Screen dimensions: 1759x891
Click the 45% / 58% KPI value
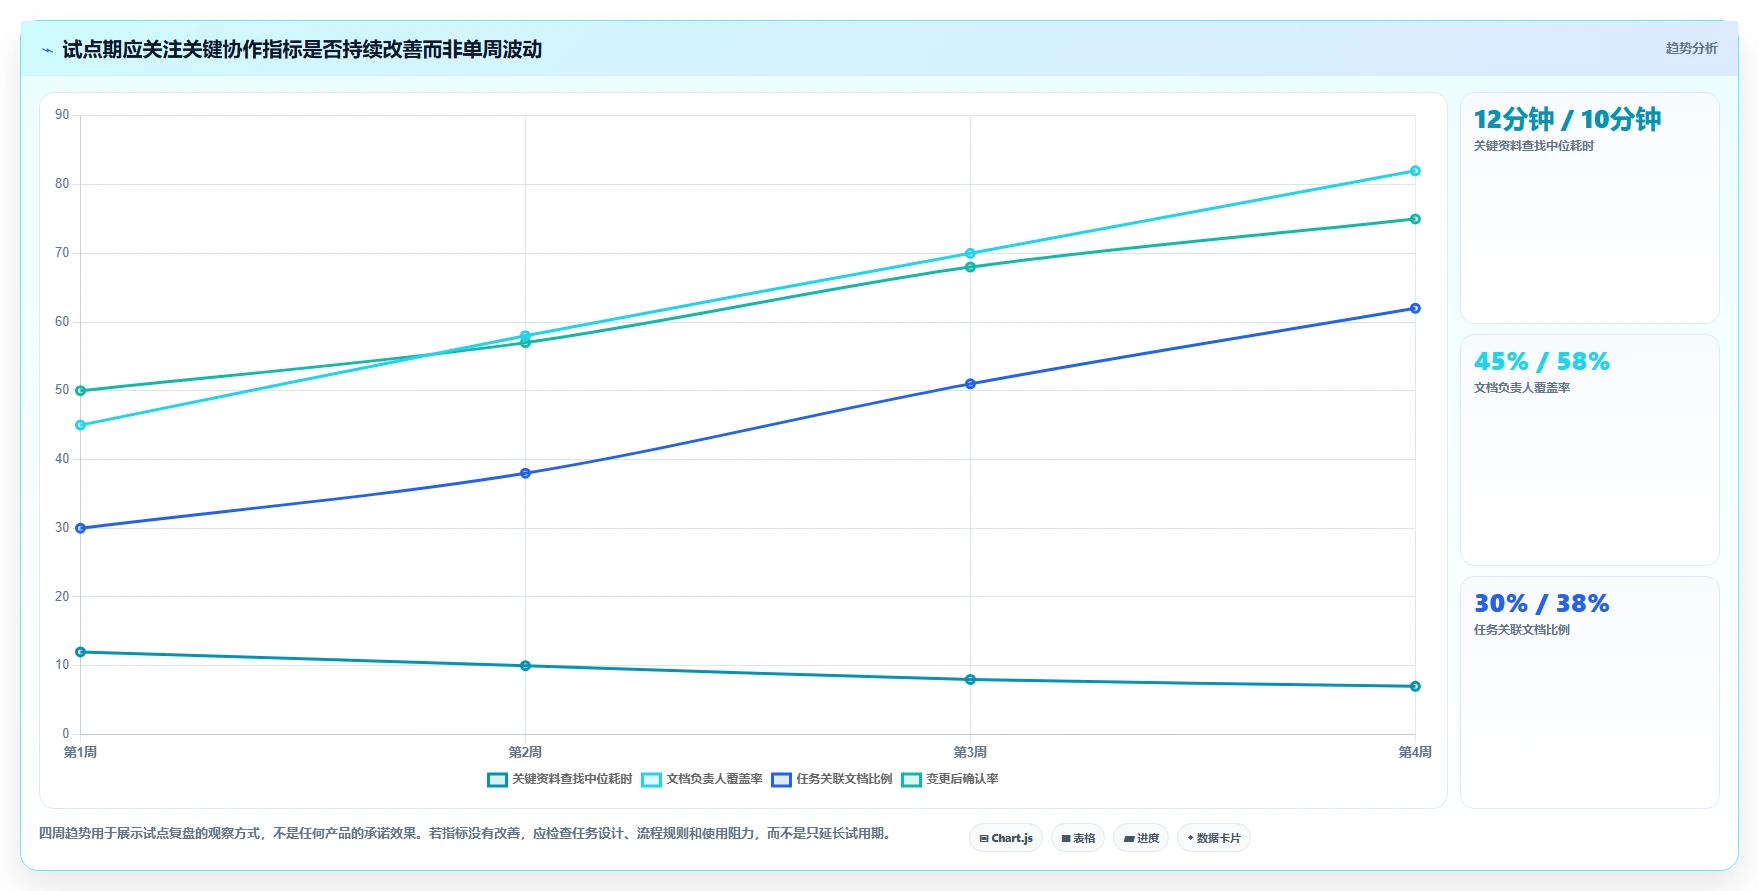click(x=1541, y=361)
